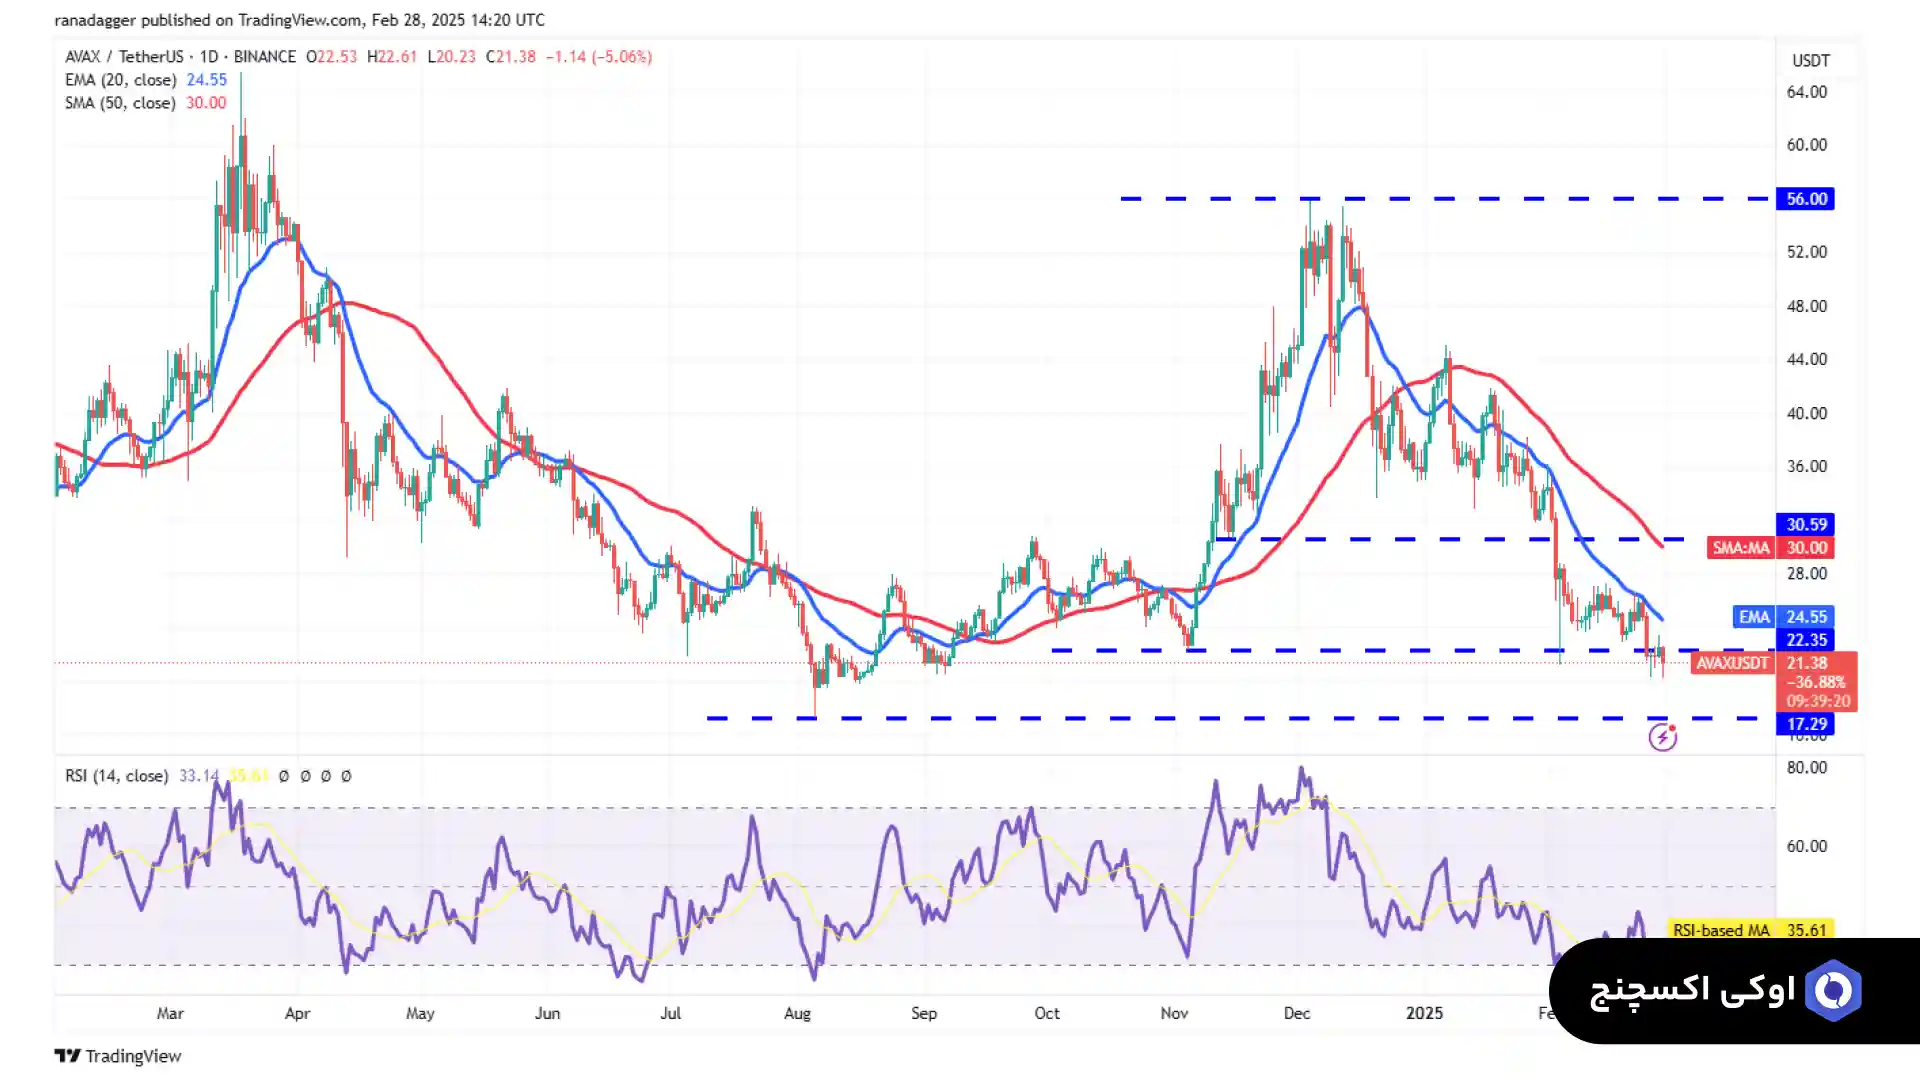The image size is (1920, 1081).
Task: Click the blue 30.59 price level label
Action: (1806, 524)
